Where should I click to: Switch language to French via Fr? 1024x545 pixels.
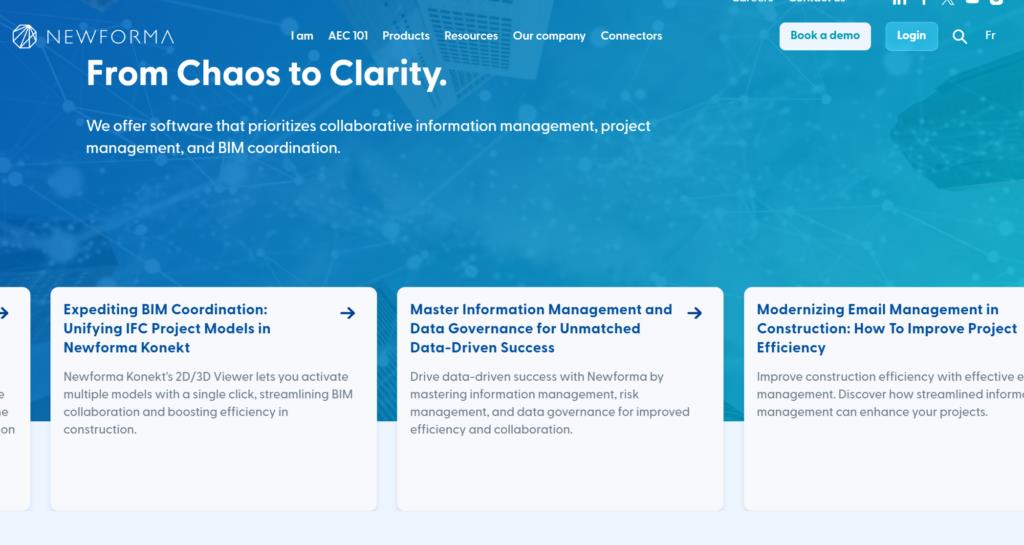tap(990, 36)
